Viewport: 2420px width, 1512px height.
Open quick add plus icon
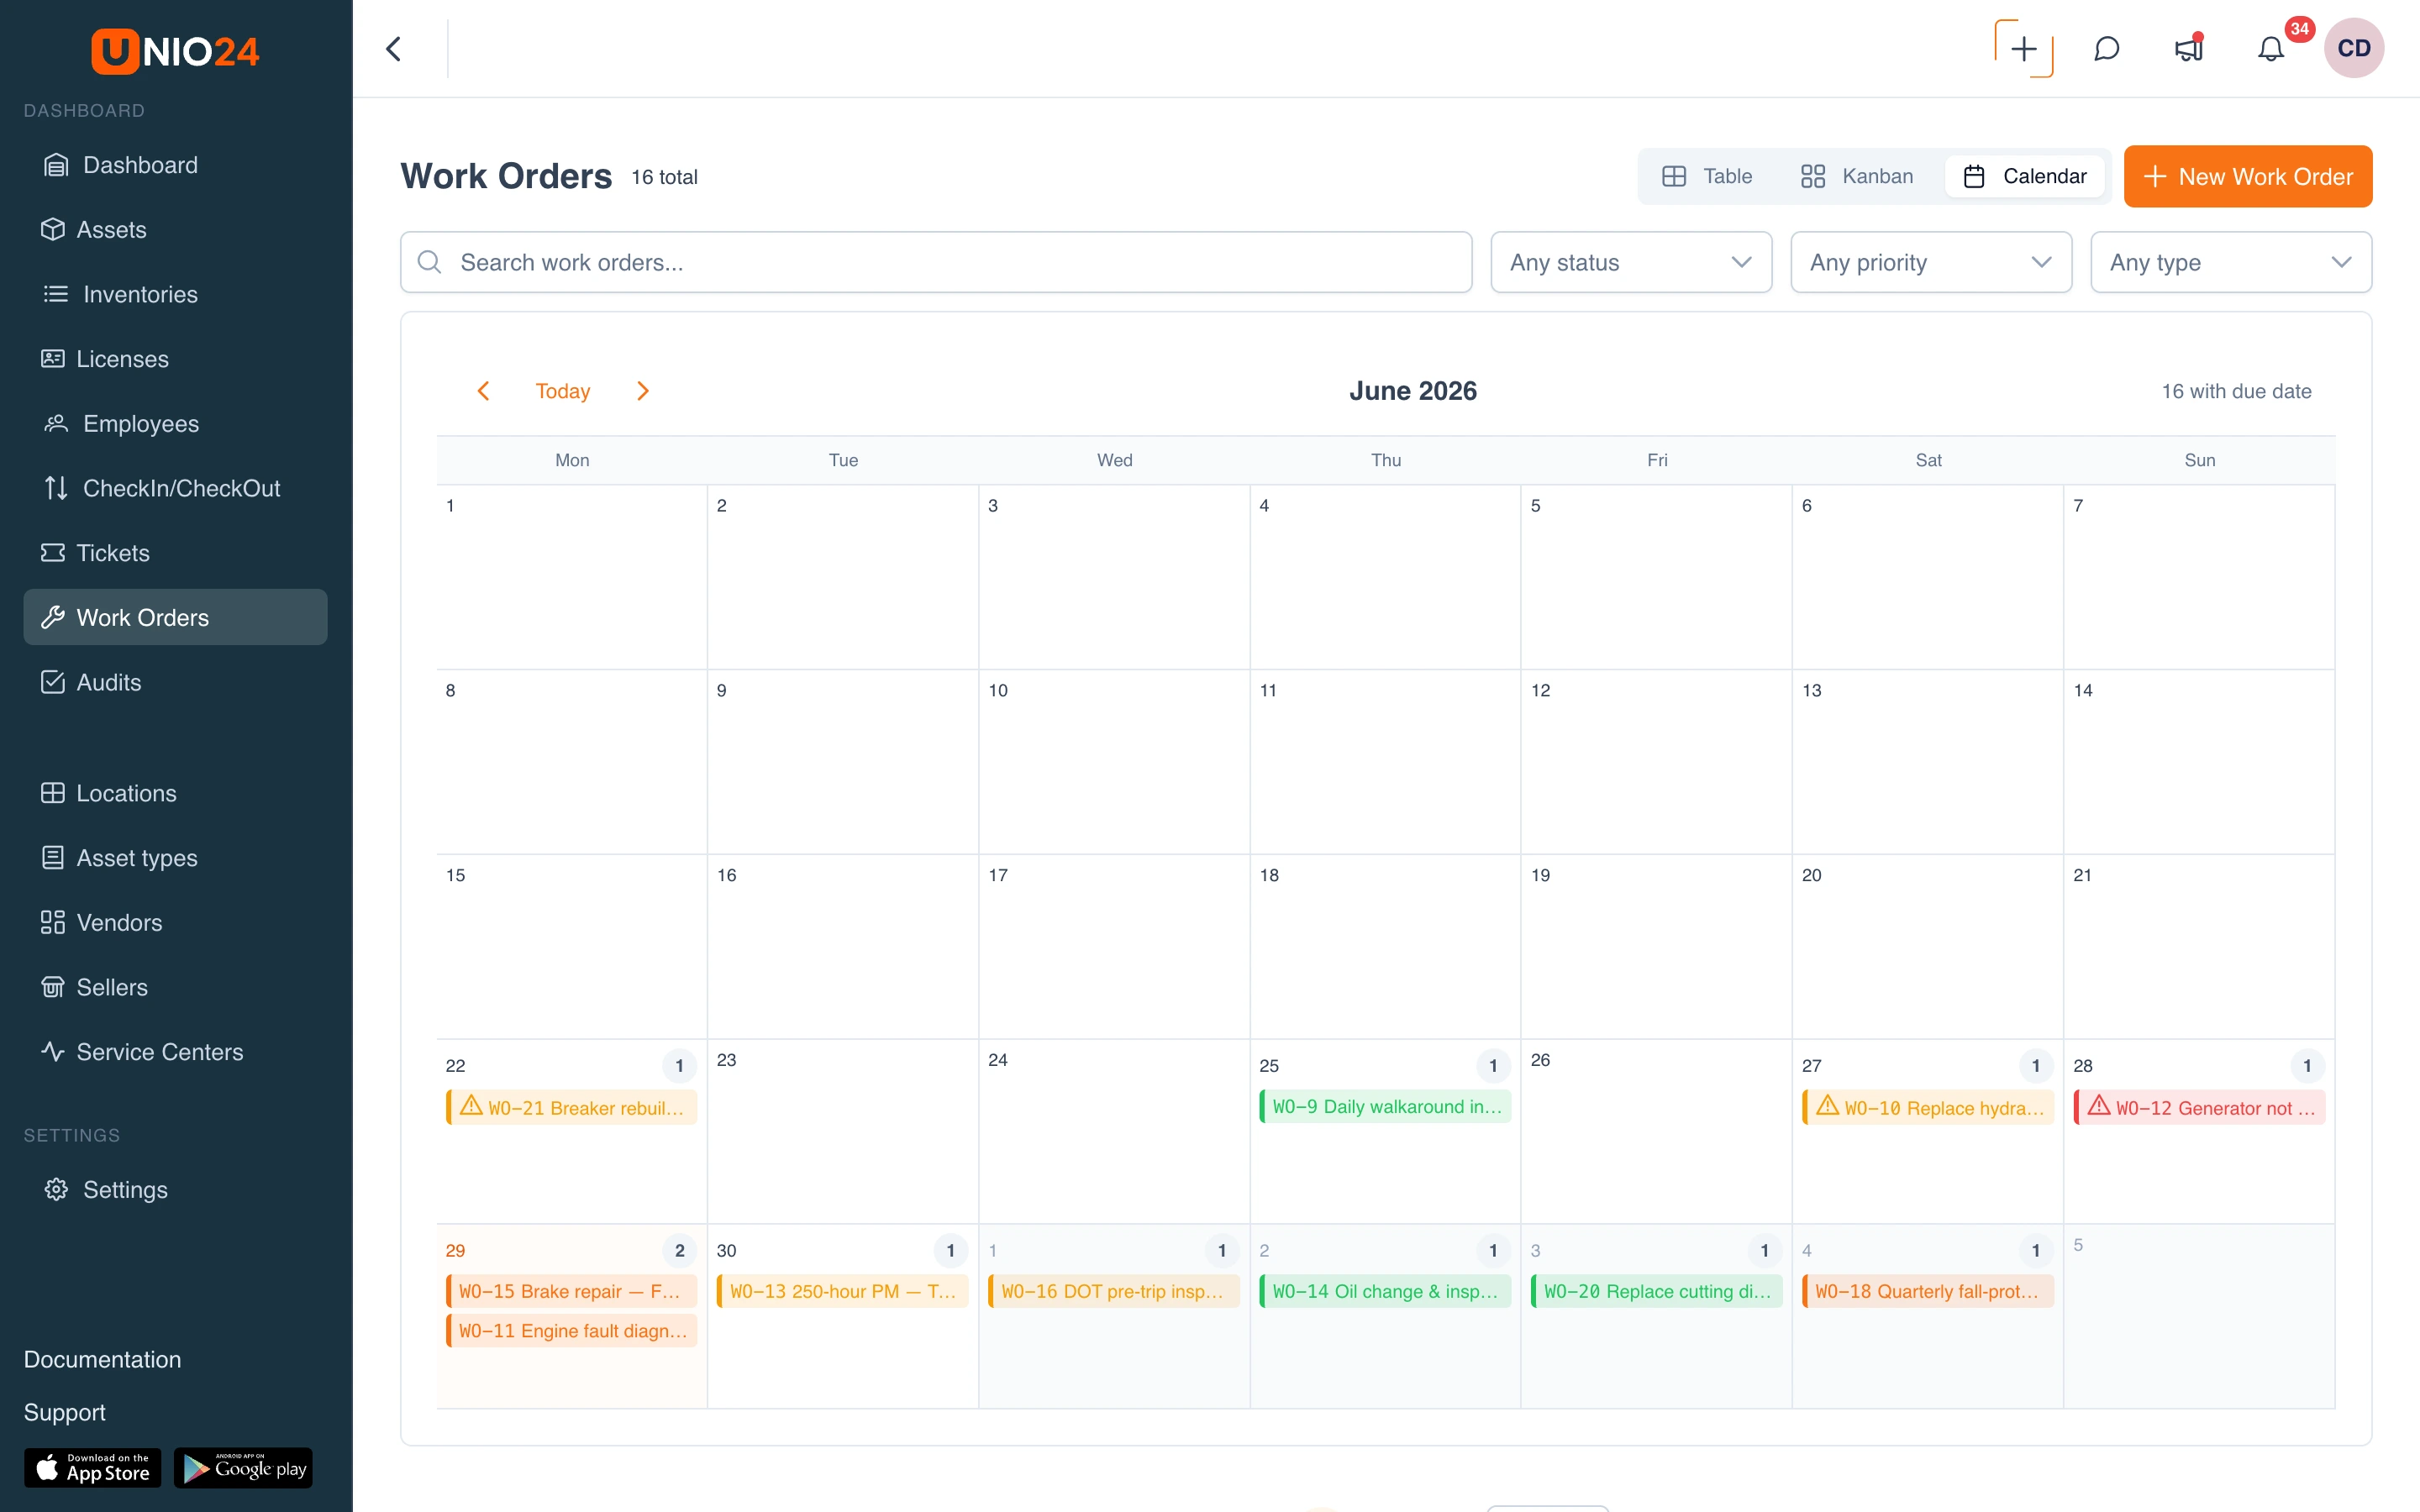tap(2023, 49)
